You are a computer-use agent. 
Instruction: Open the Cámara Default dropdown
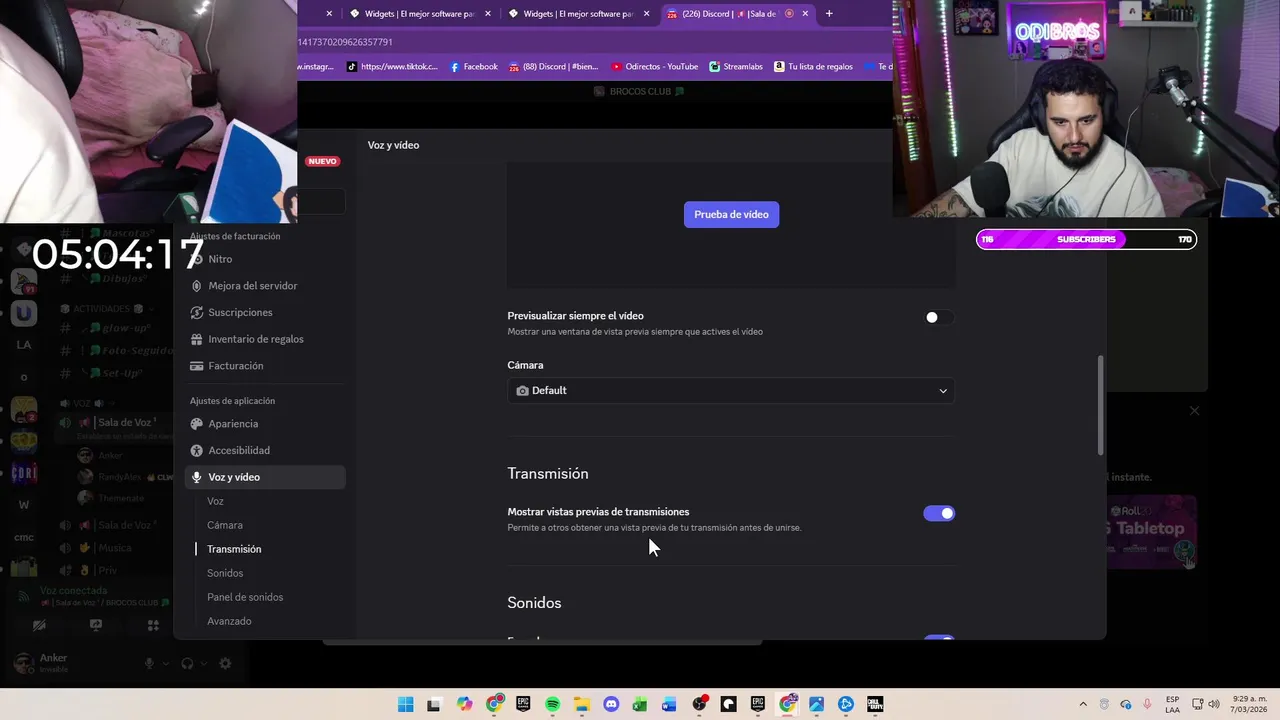coord(731,390)
